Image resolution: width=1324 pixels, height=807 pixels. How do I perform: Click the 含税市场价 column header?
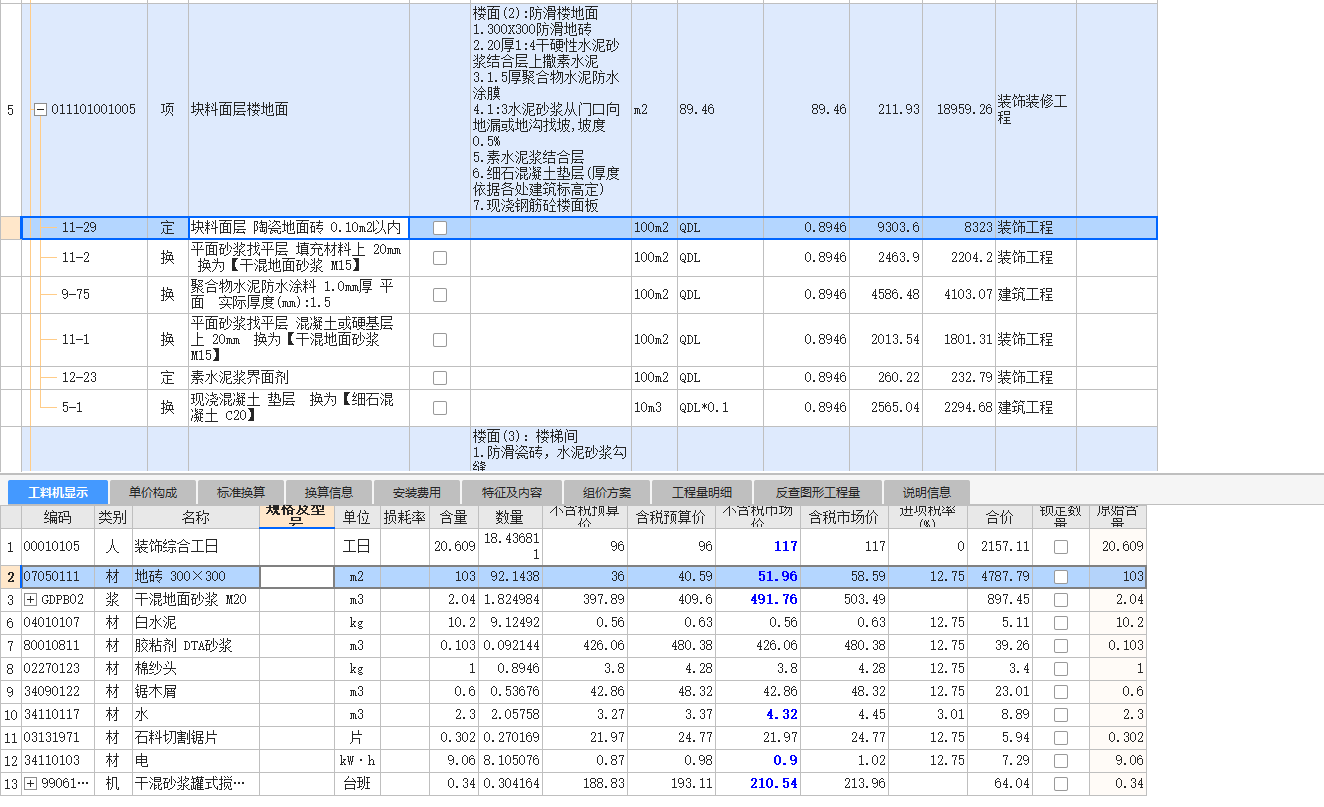pyautogui.click(x=844, y=517)
